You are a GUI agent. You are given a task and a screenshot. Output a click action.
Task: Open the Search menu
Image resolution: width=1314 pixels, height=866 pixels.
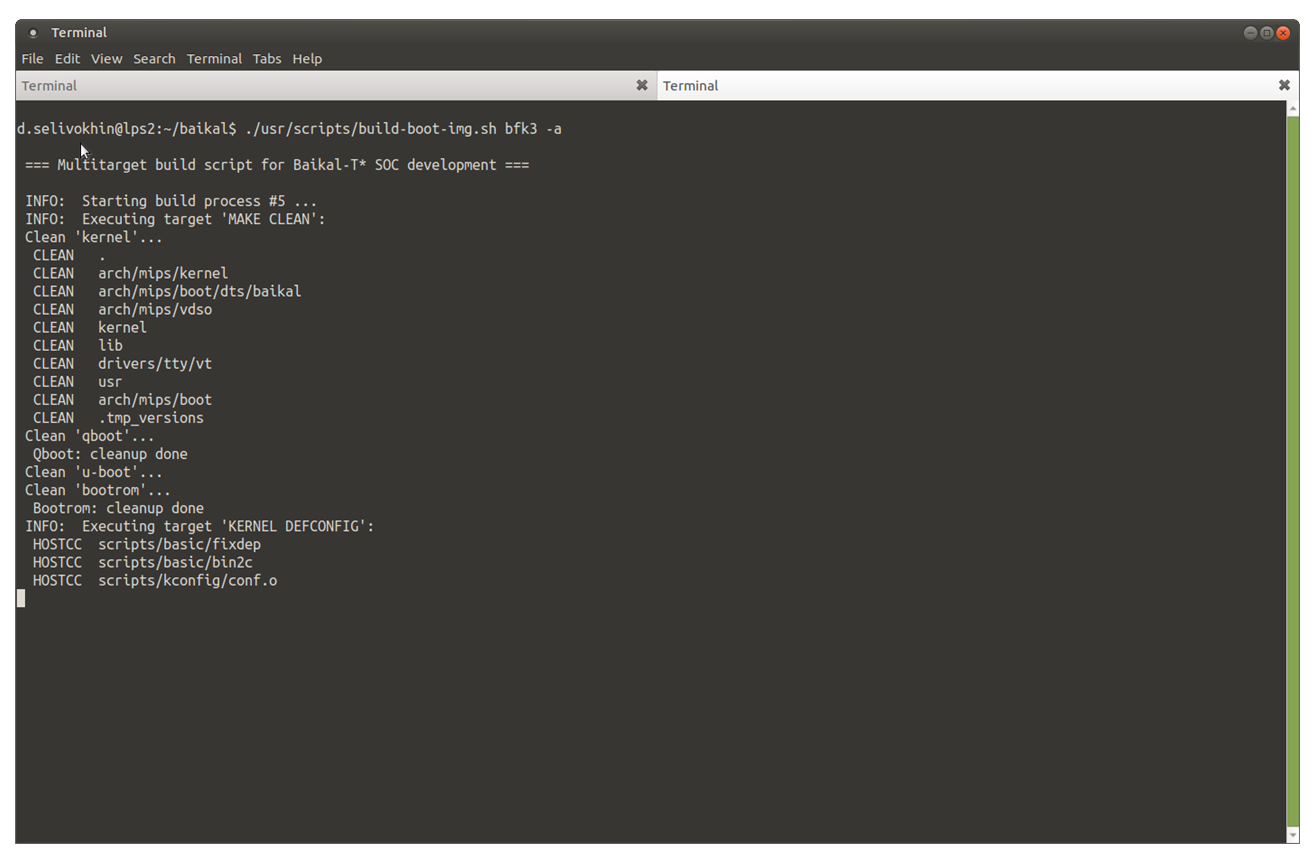pyautogui.click(x=154, y=59)
